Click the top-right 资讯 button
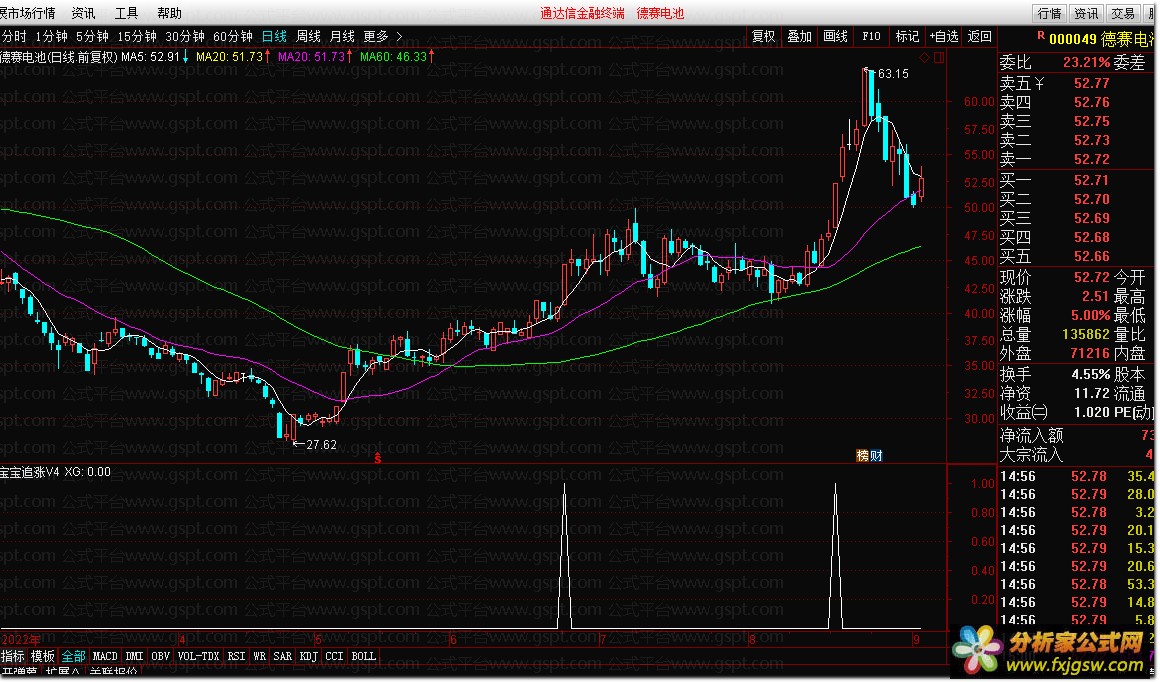This screenshot has height=682, width=1160. coord(1087,13)
